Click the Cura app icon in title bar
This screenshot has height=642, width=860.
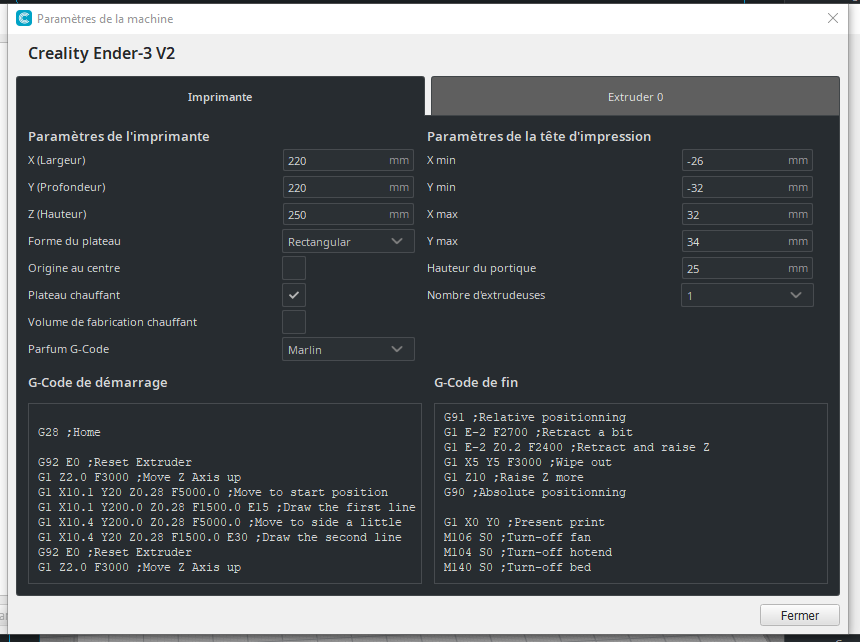[24, 19]
